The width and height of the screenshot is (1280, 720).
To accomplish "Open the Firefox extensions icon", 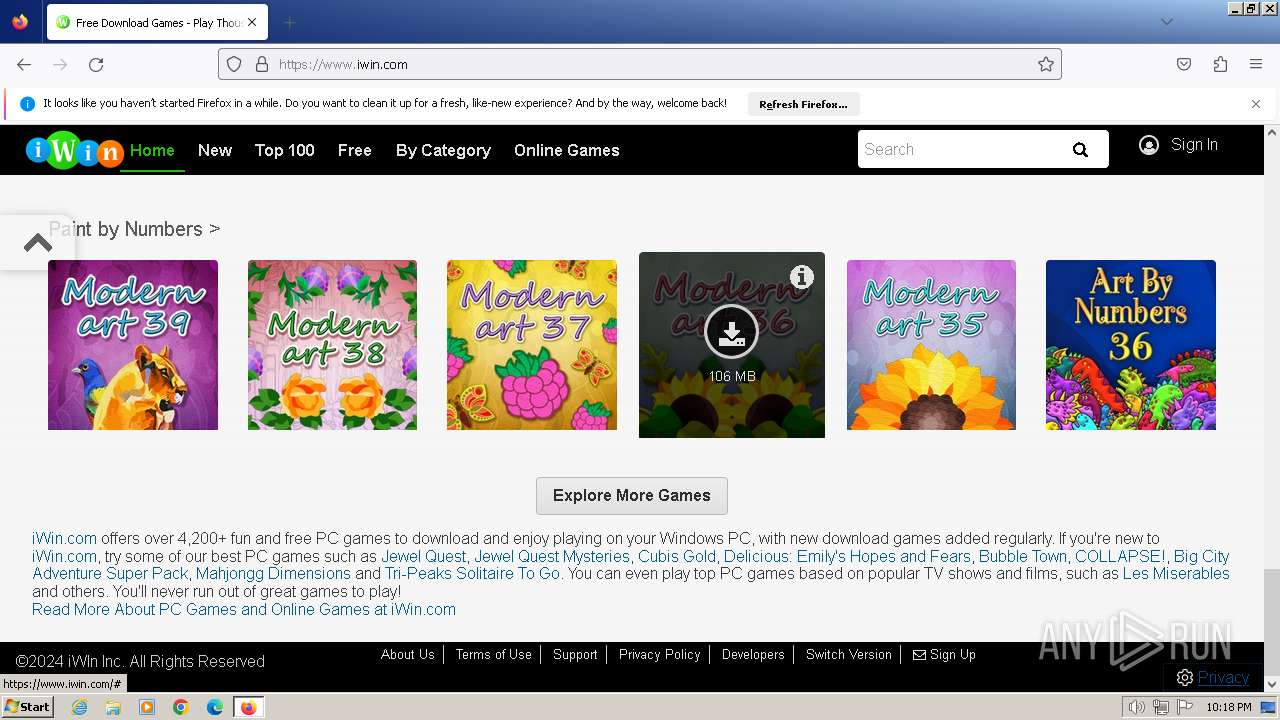I will coord(1220,64).
